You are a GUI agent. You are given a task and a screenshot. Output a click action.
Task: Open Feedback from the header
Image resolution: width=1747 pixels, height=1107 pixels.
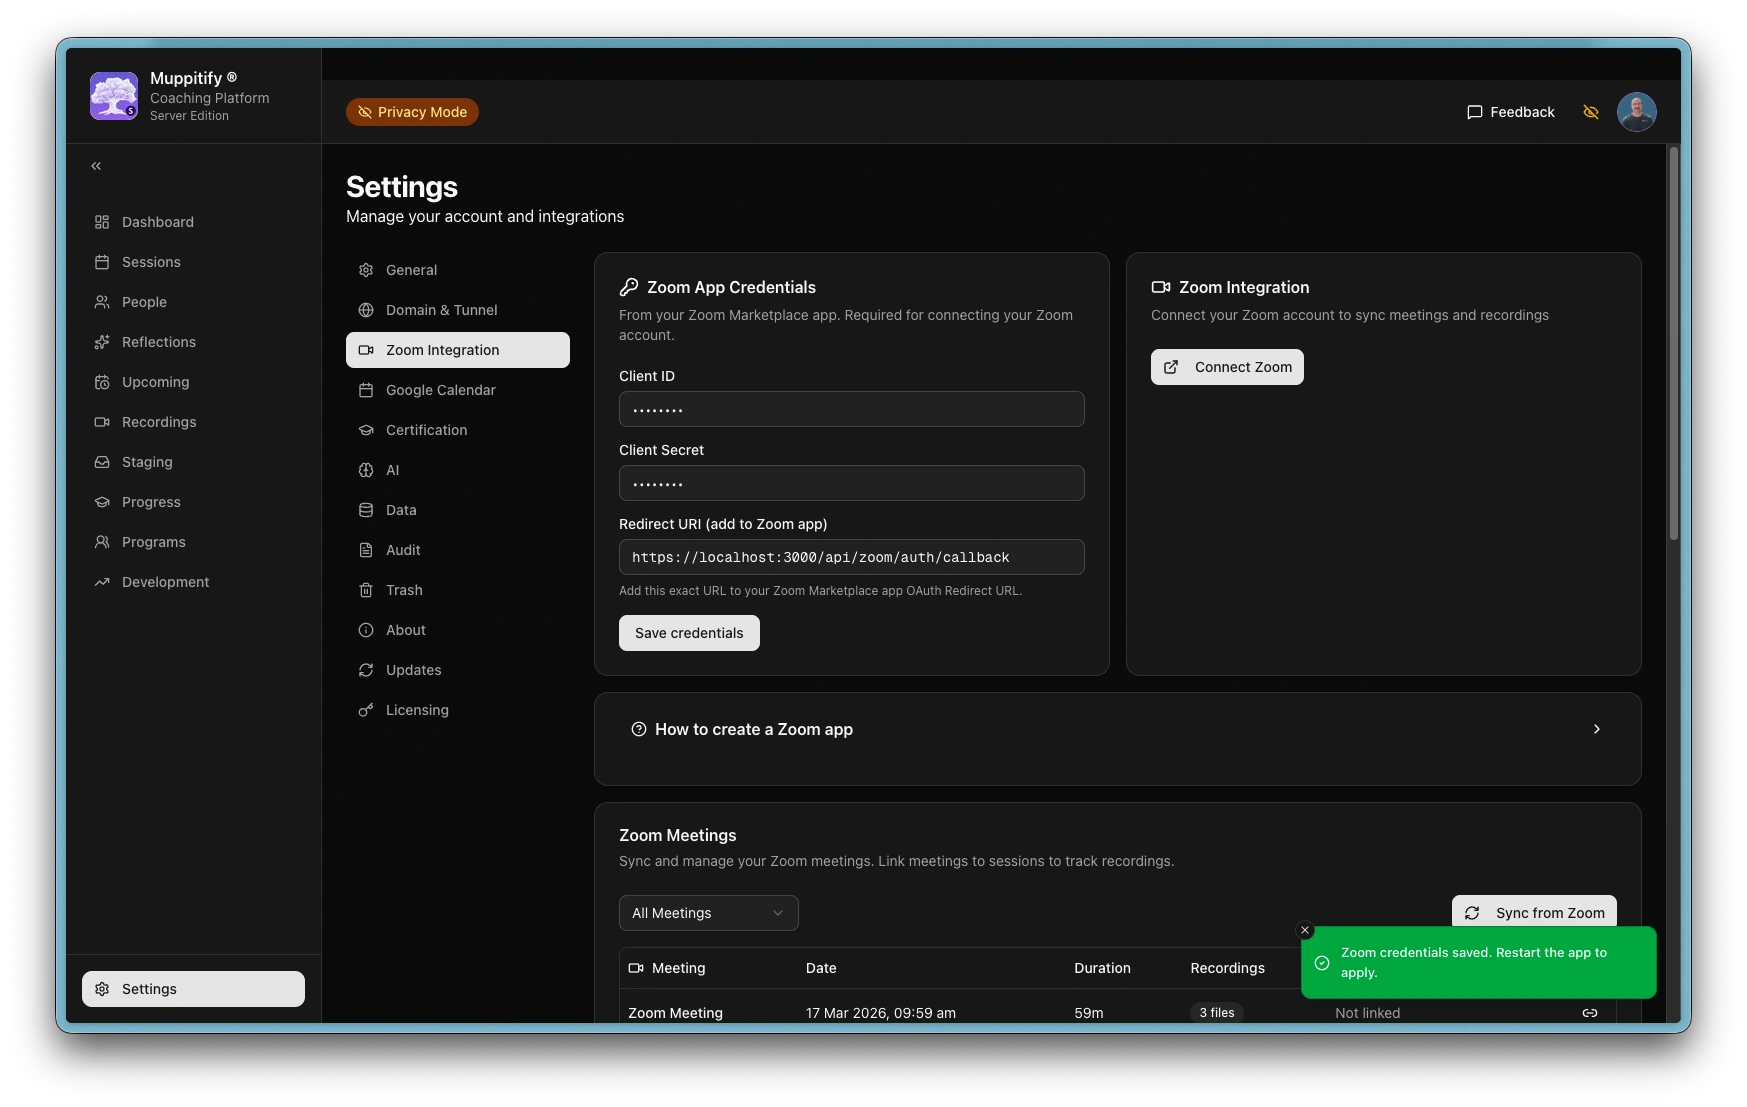1510,112
